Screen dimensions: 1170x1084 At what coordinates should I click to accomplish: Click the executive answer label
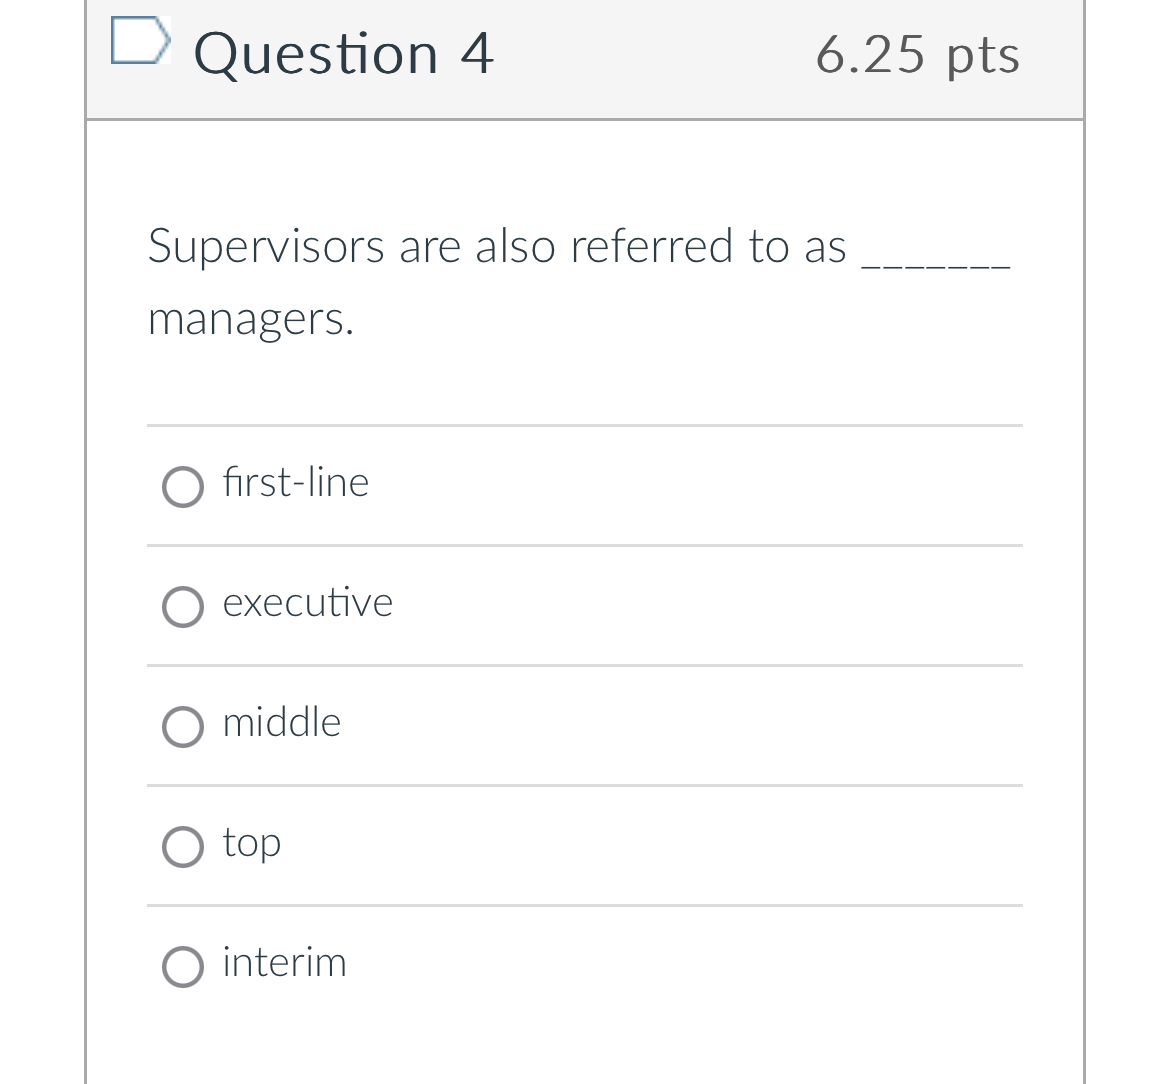306,603
